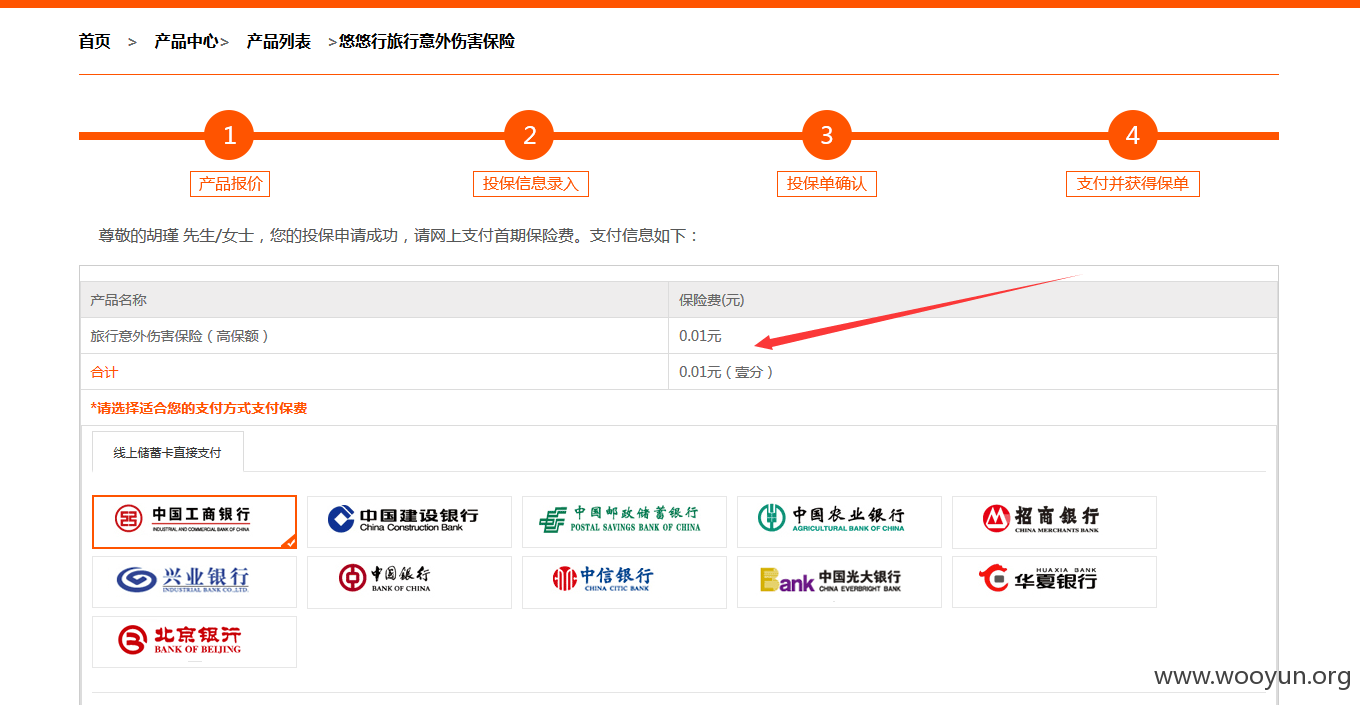Select 兴业银行 Industrial Bank option

point(194,582)
